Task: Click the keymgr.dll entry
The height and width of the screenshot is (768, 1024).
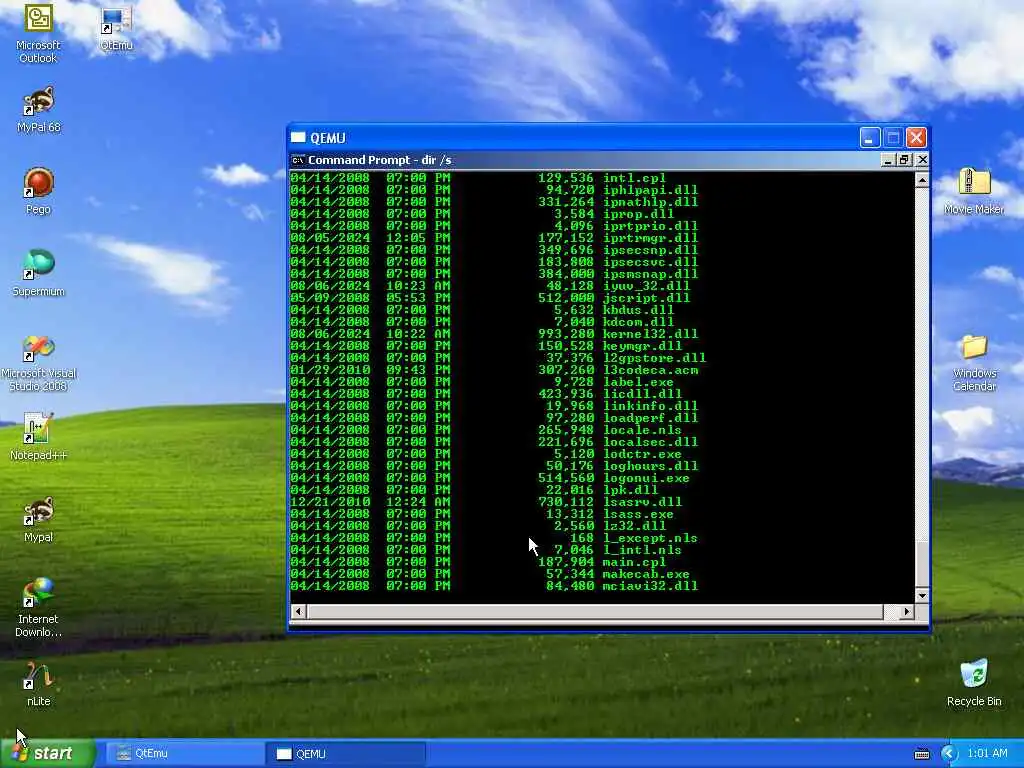Action: [x=642, y=346]
